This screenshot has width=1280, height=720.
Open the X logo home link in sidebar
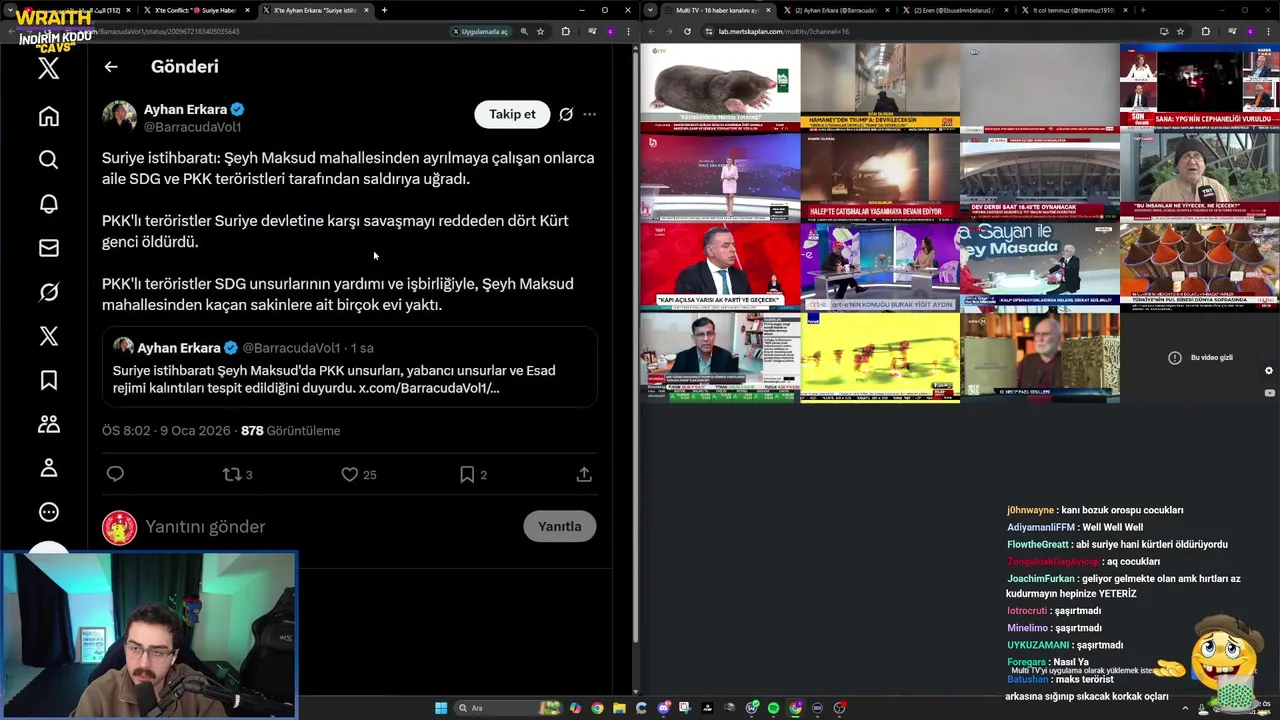pos(49,68)
